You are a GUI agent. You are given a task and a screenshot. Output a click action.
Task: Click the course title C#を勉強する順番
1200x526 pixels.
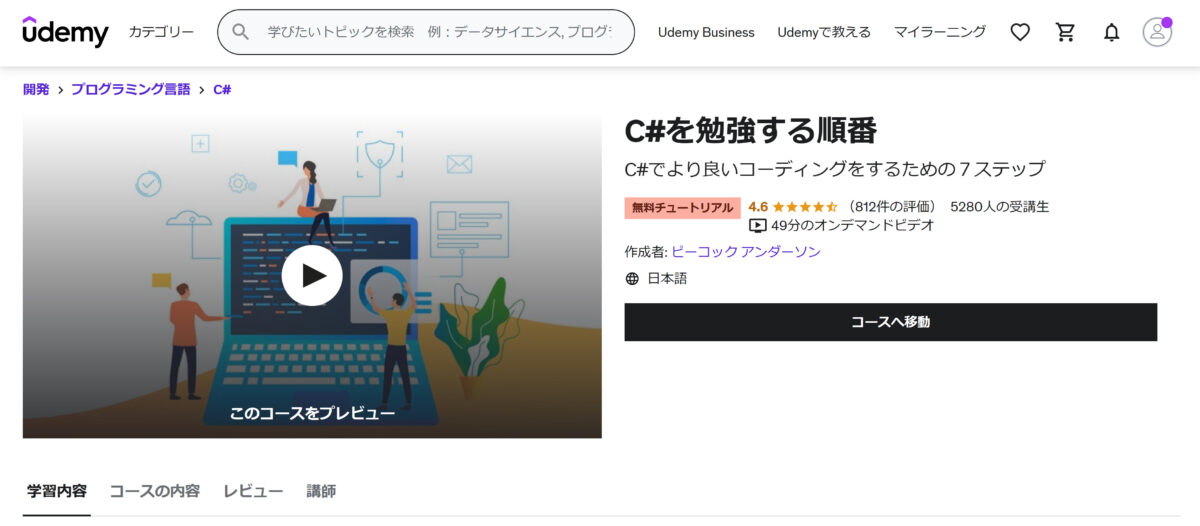[750, 131]
